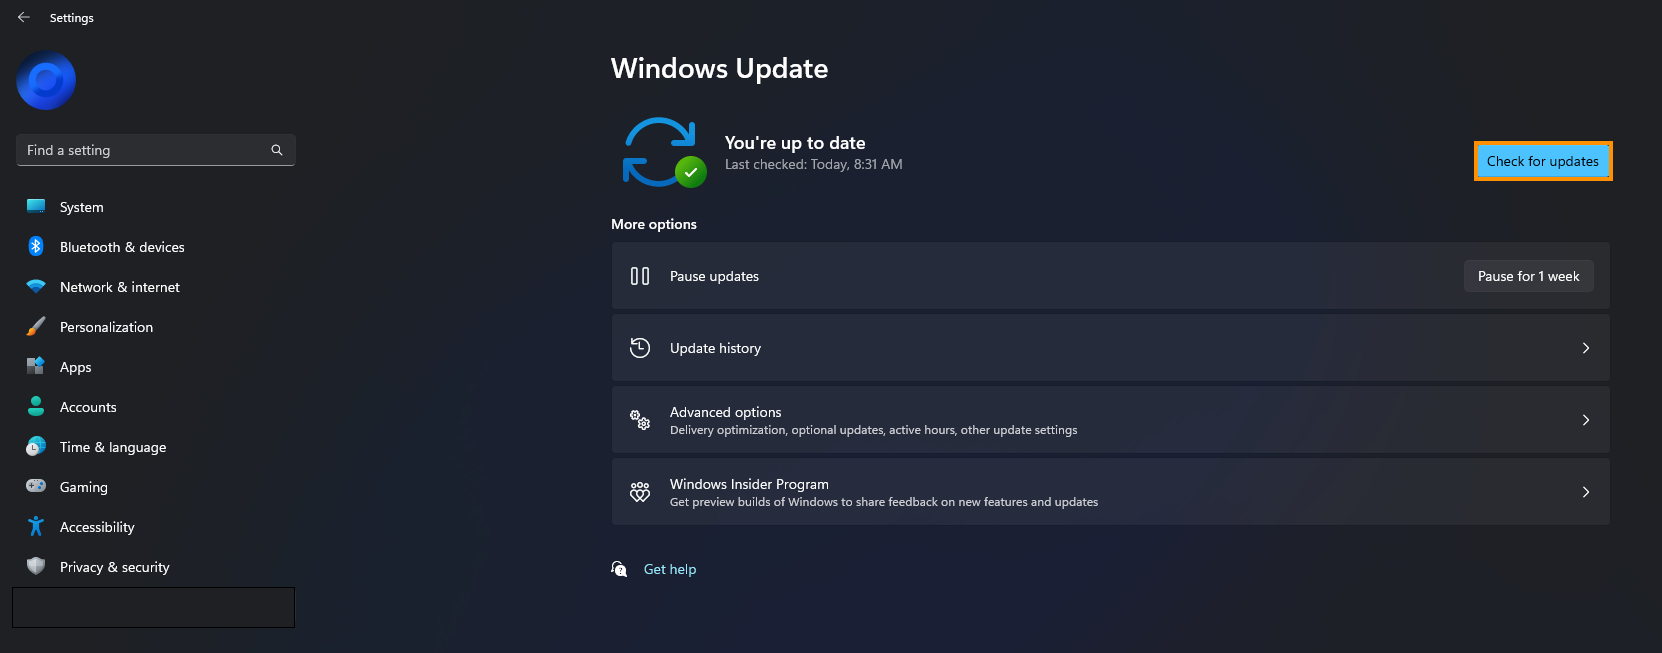Viewport: 1662px width, 653px height.
Task: Expand Update history with its chevron
Action: 1586,348
